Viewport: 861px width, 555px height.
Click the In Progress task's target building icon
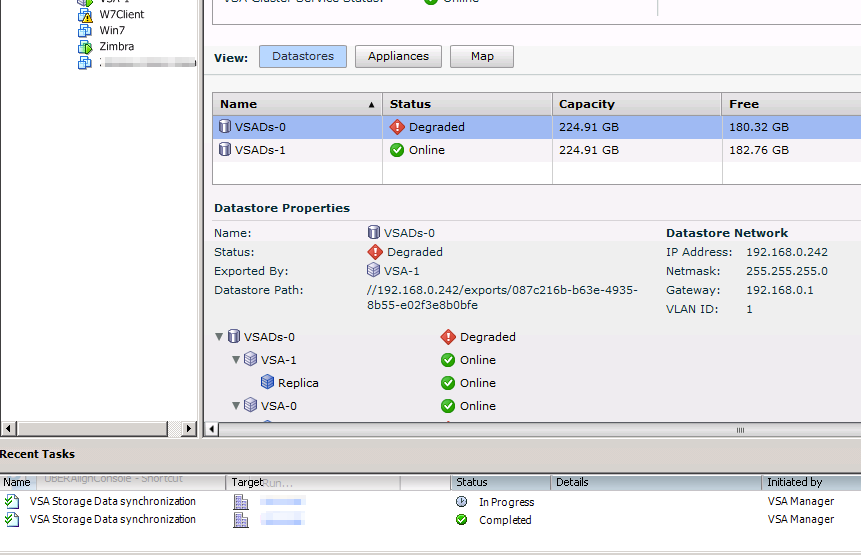[x=241, y=502]
